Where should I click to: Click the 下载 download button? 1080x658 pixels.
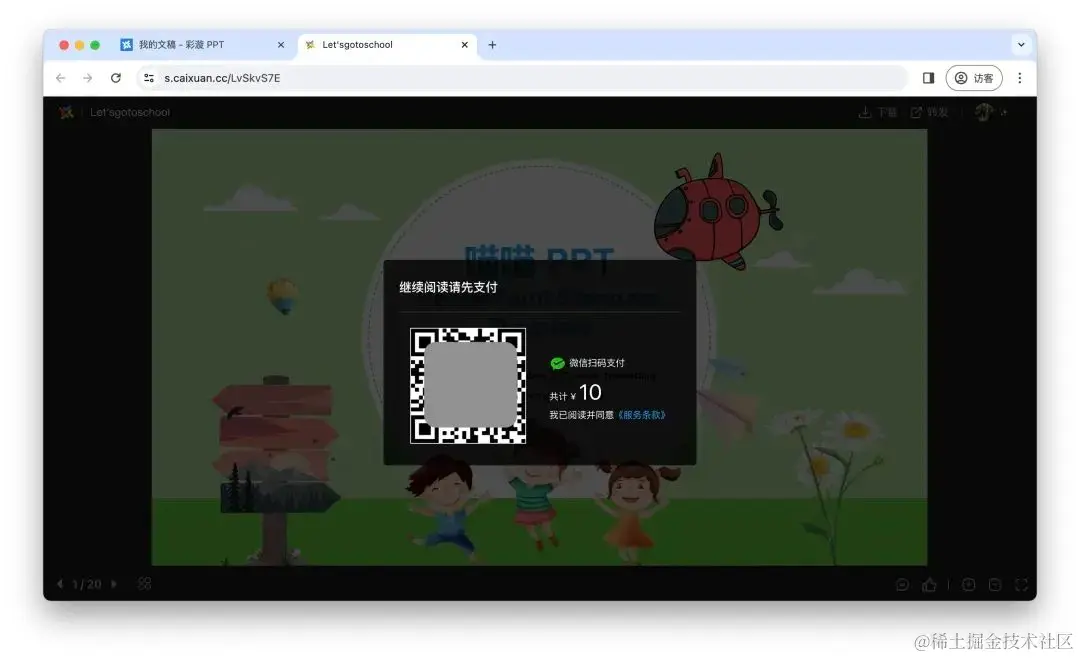pos(878,112)
